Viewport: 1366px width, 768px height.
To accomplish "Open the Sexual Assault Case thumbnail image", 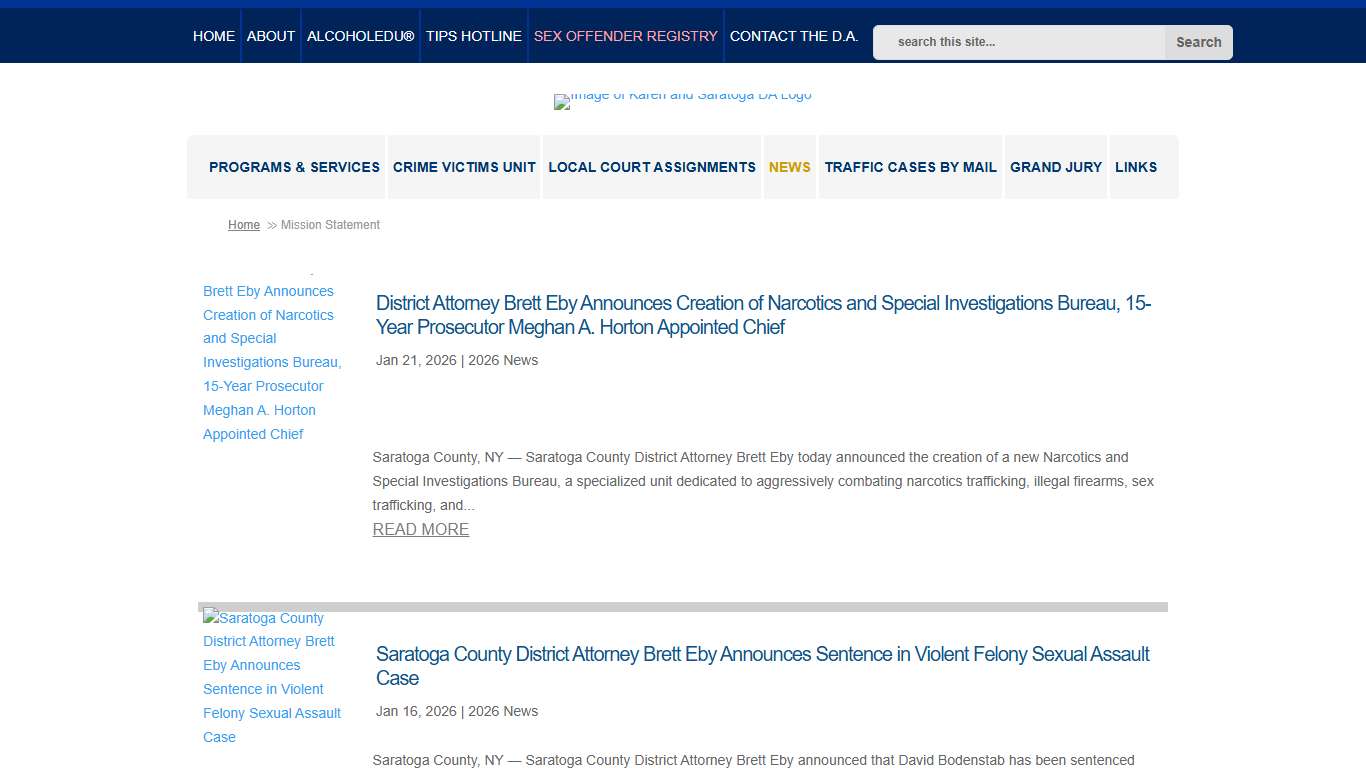I will (x=272, y=677).
